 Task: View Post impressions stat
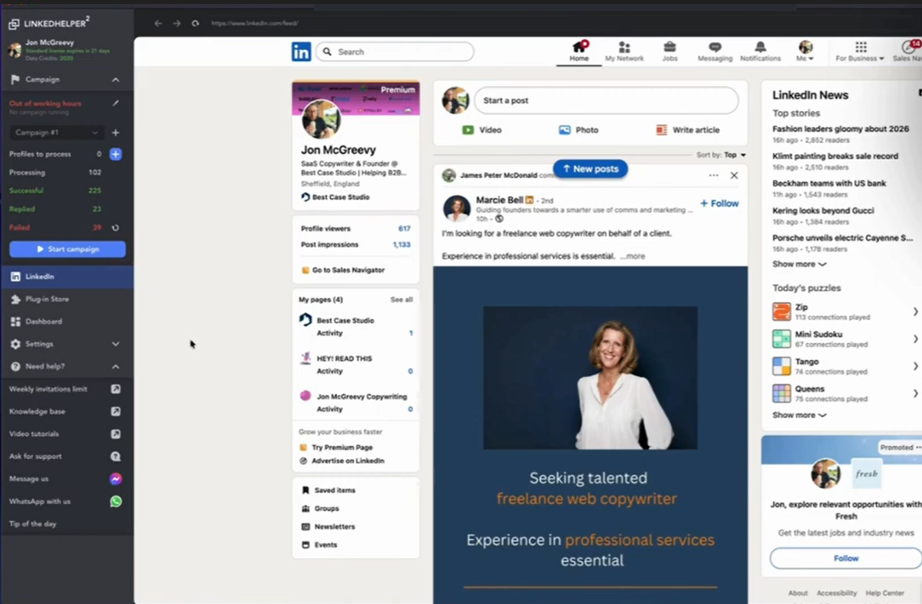[356, 245]
